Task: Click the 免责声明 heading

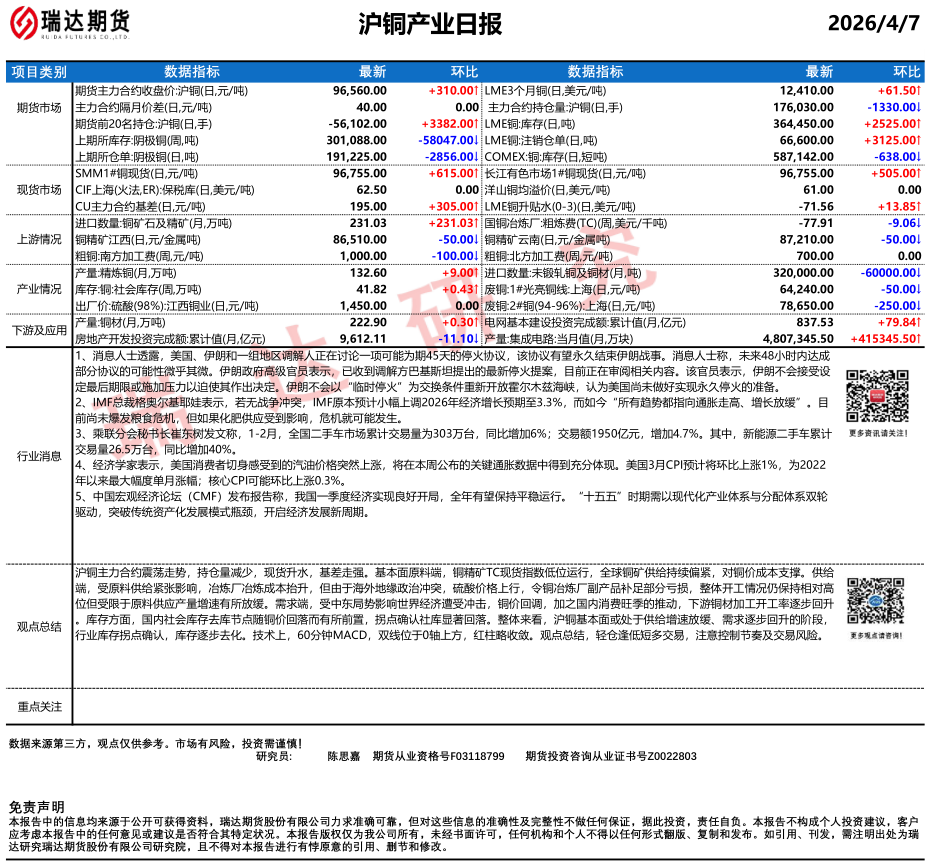Action: point(36,806)
